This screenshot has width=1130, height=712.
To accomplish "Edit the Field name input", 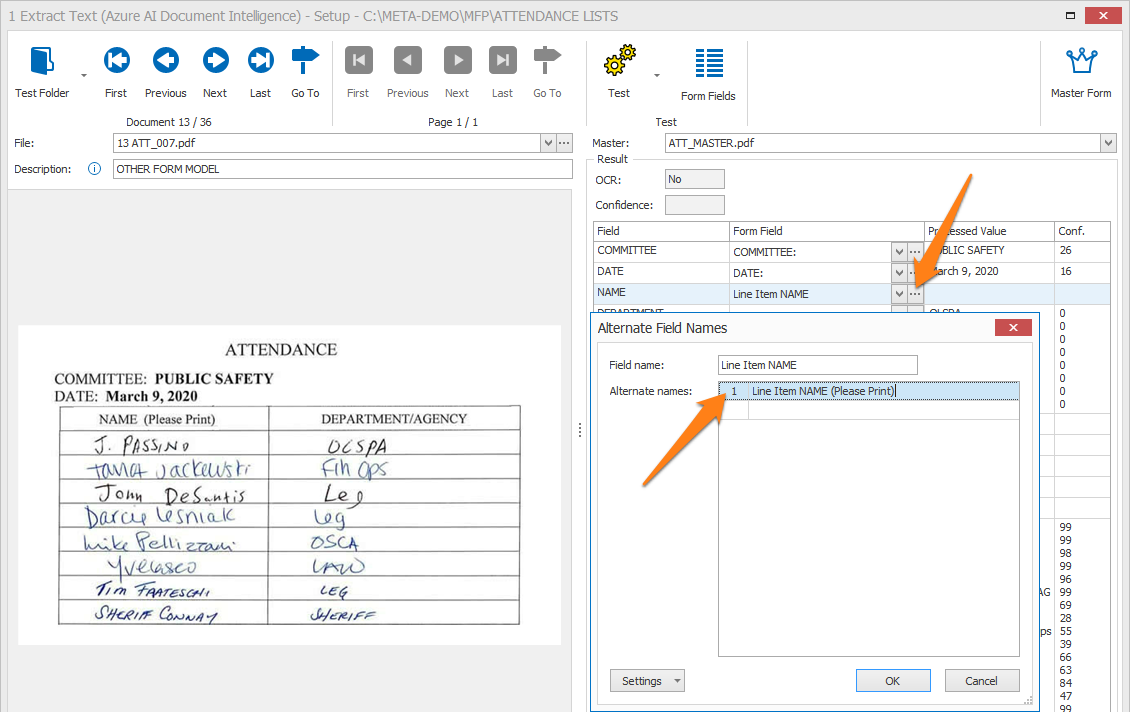I will click(x=817, y=365).
